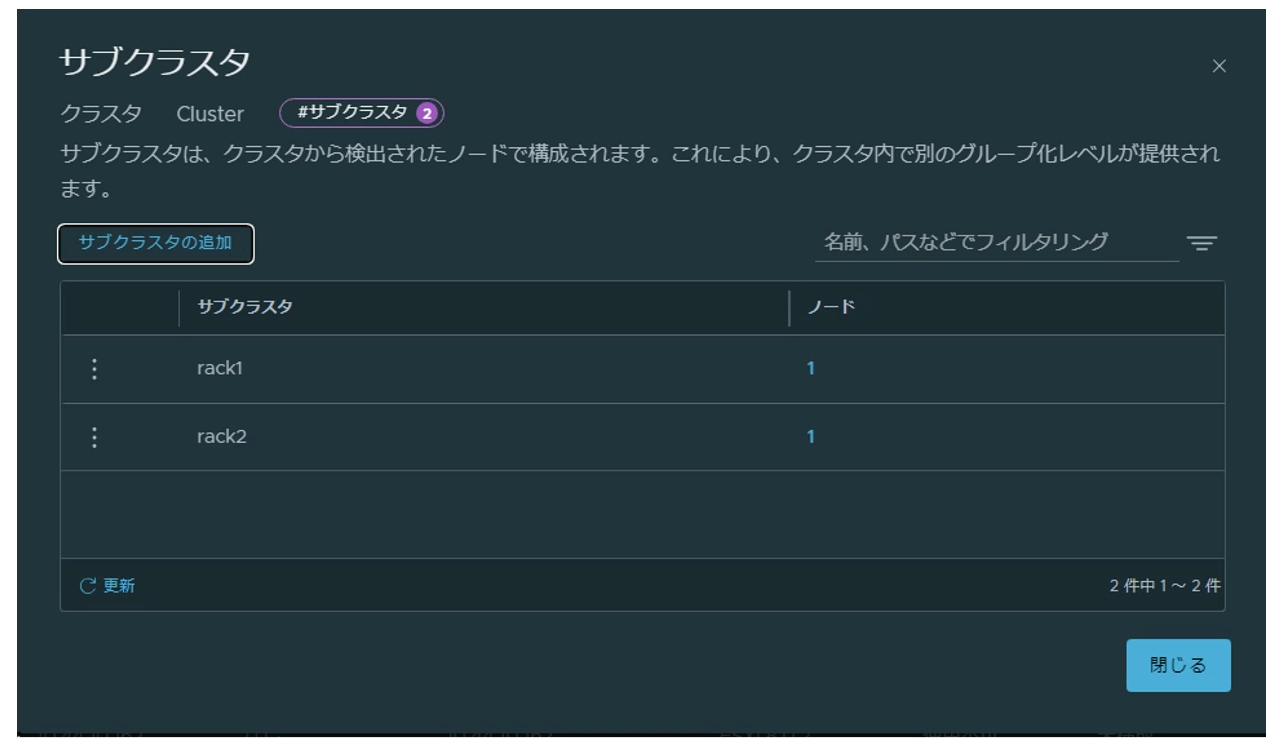Click the Cluster name text
Viewport: 1282px width, 747px height.
(x=210, y=114)
